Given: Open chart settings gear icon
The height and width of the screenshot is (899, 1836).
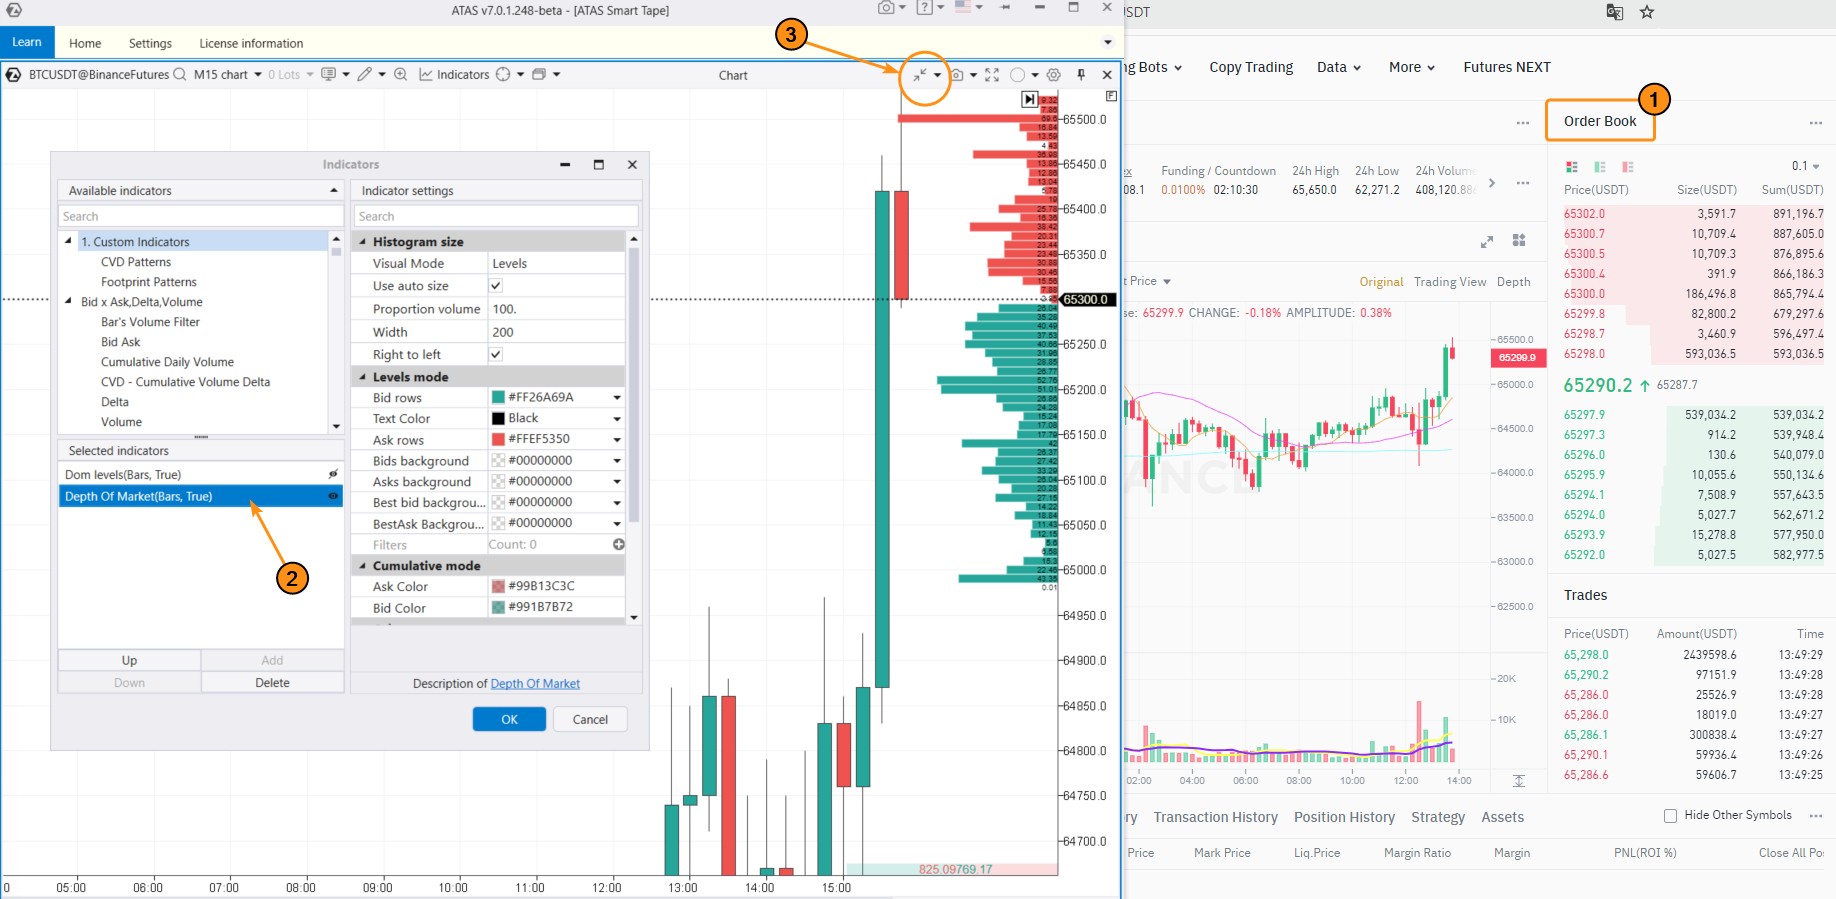Looking at the screenshot, I should tap(1053, 75).
